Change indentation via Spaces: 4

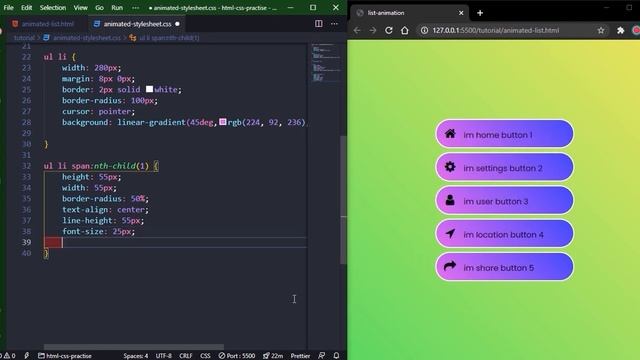coord(136,356)
